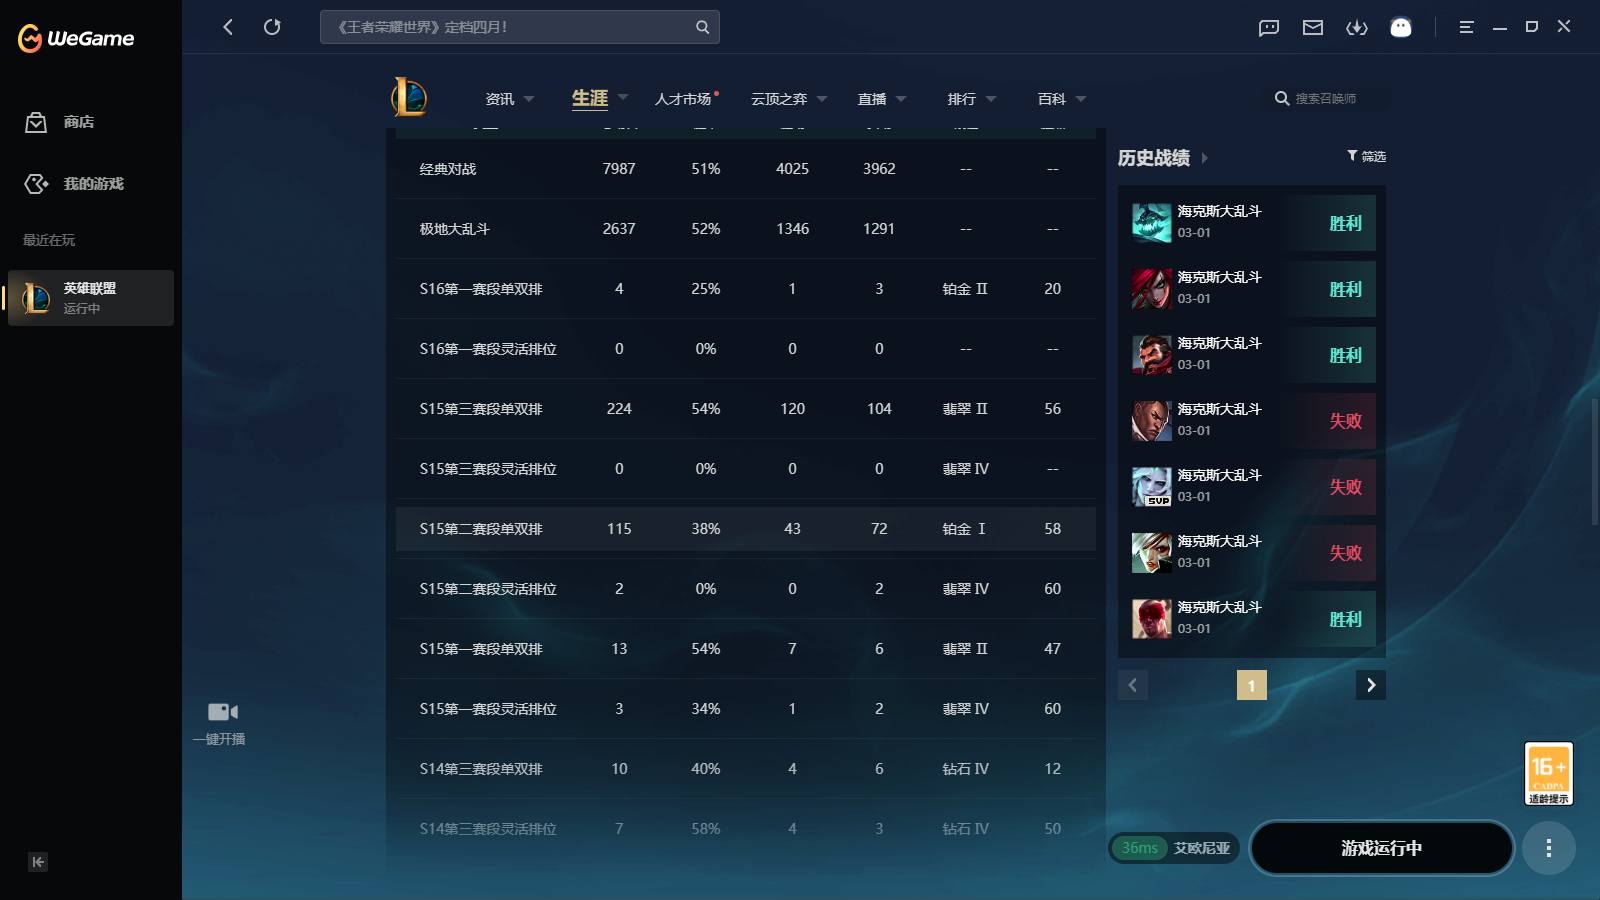Select the S15第一赛段灵活排位 row

click(x=746, y=709)
